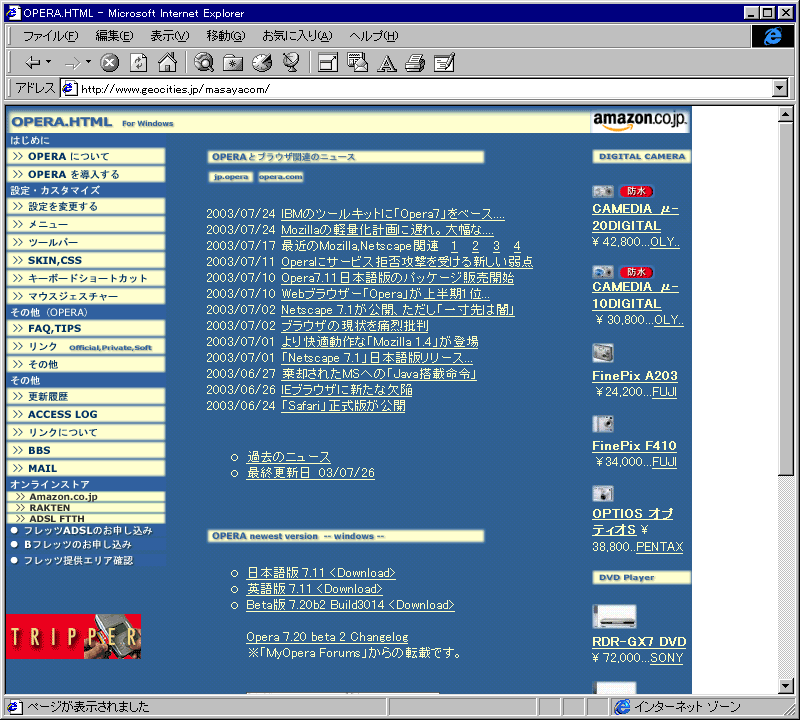Stop loading with the Stop icon

pos(109,63)
